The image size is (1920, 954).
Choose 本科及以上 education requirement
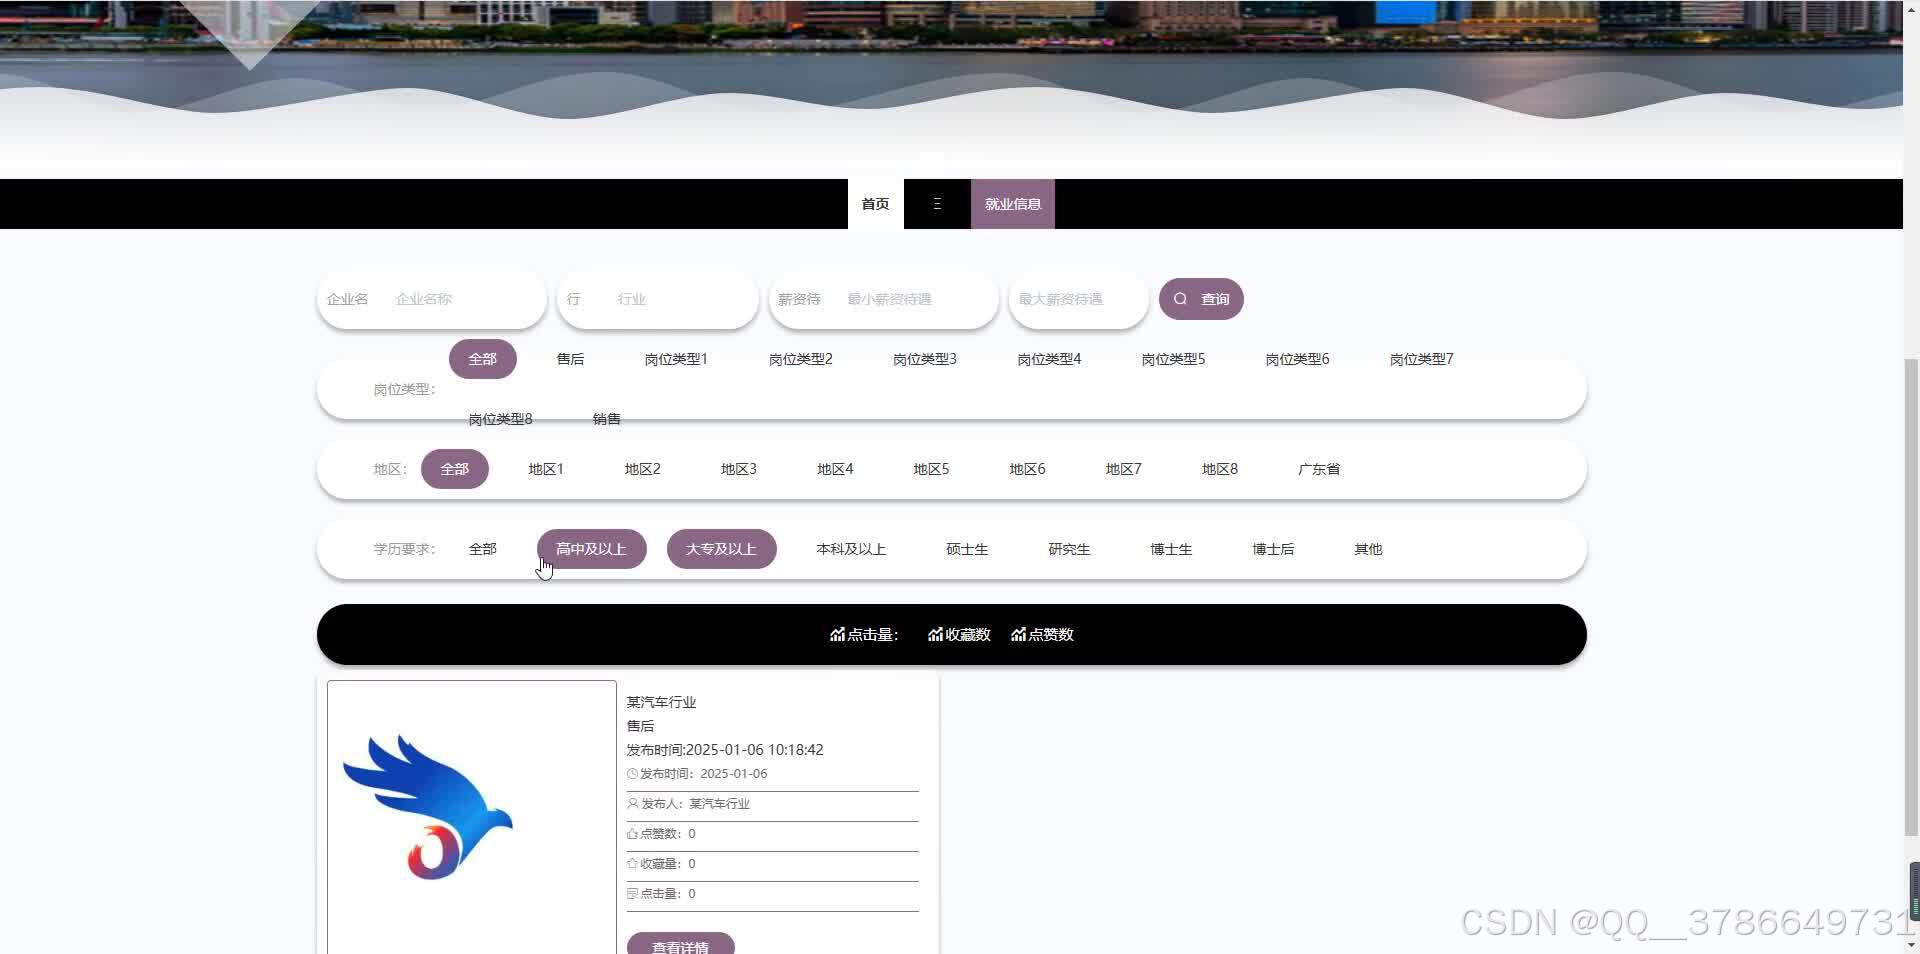[851, 549]
